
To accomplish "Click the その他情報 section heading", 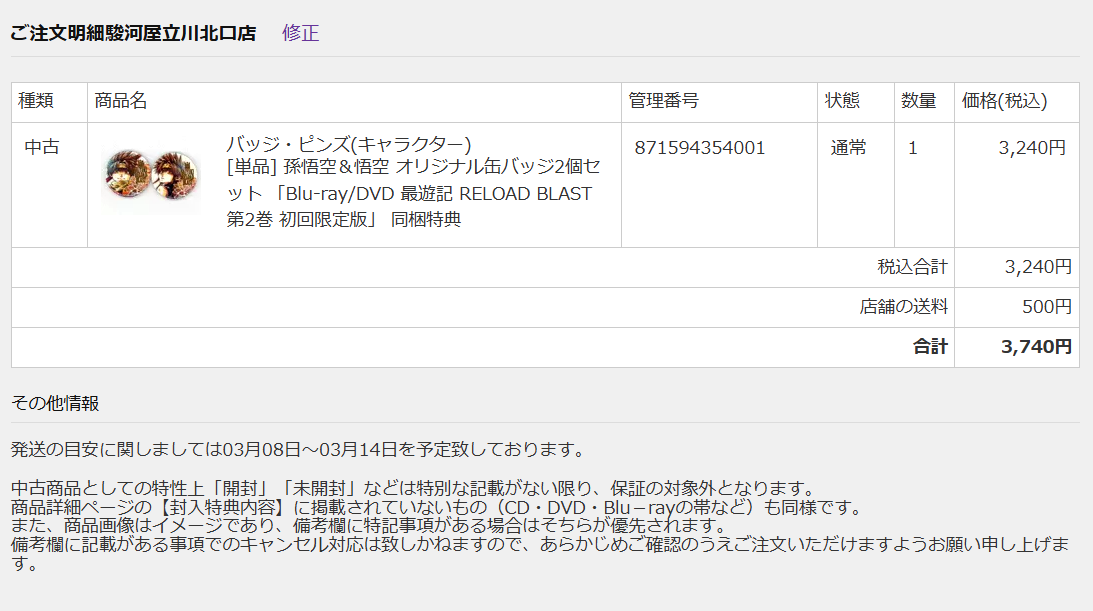I will coord(55,403).
